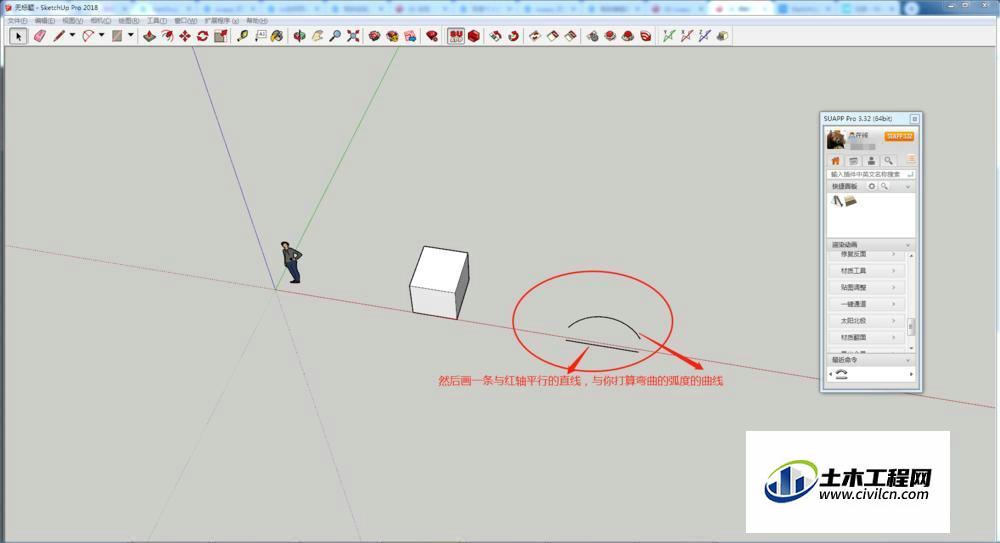Image resolution: width=1000 pixels, height=543 pixels.
Task: Click the blue axis-line toolbar icon
Action: (703, 36)
